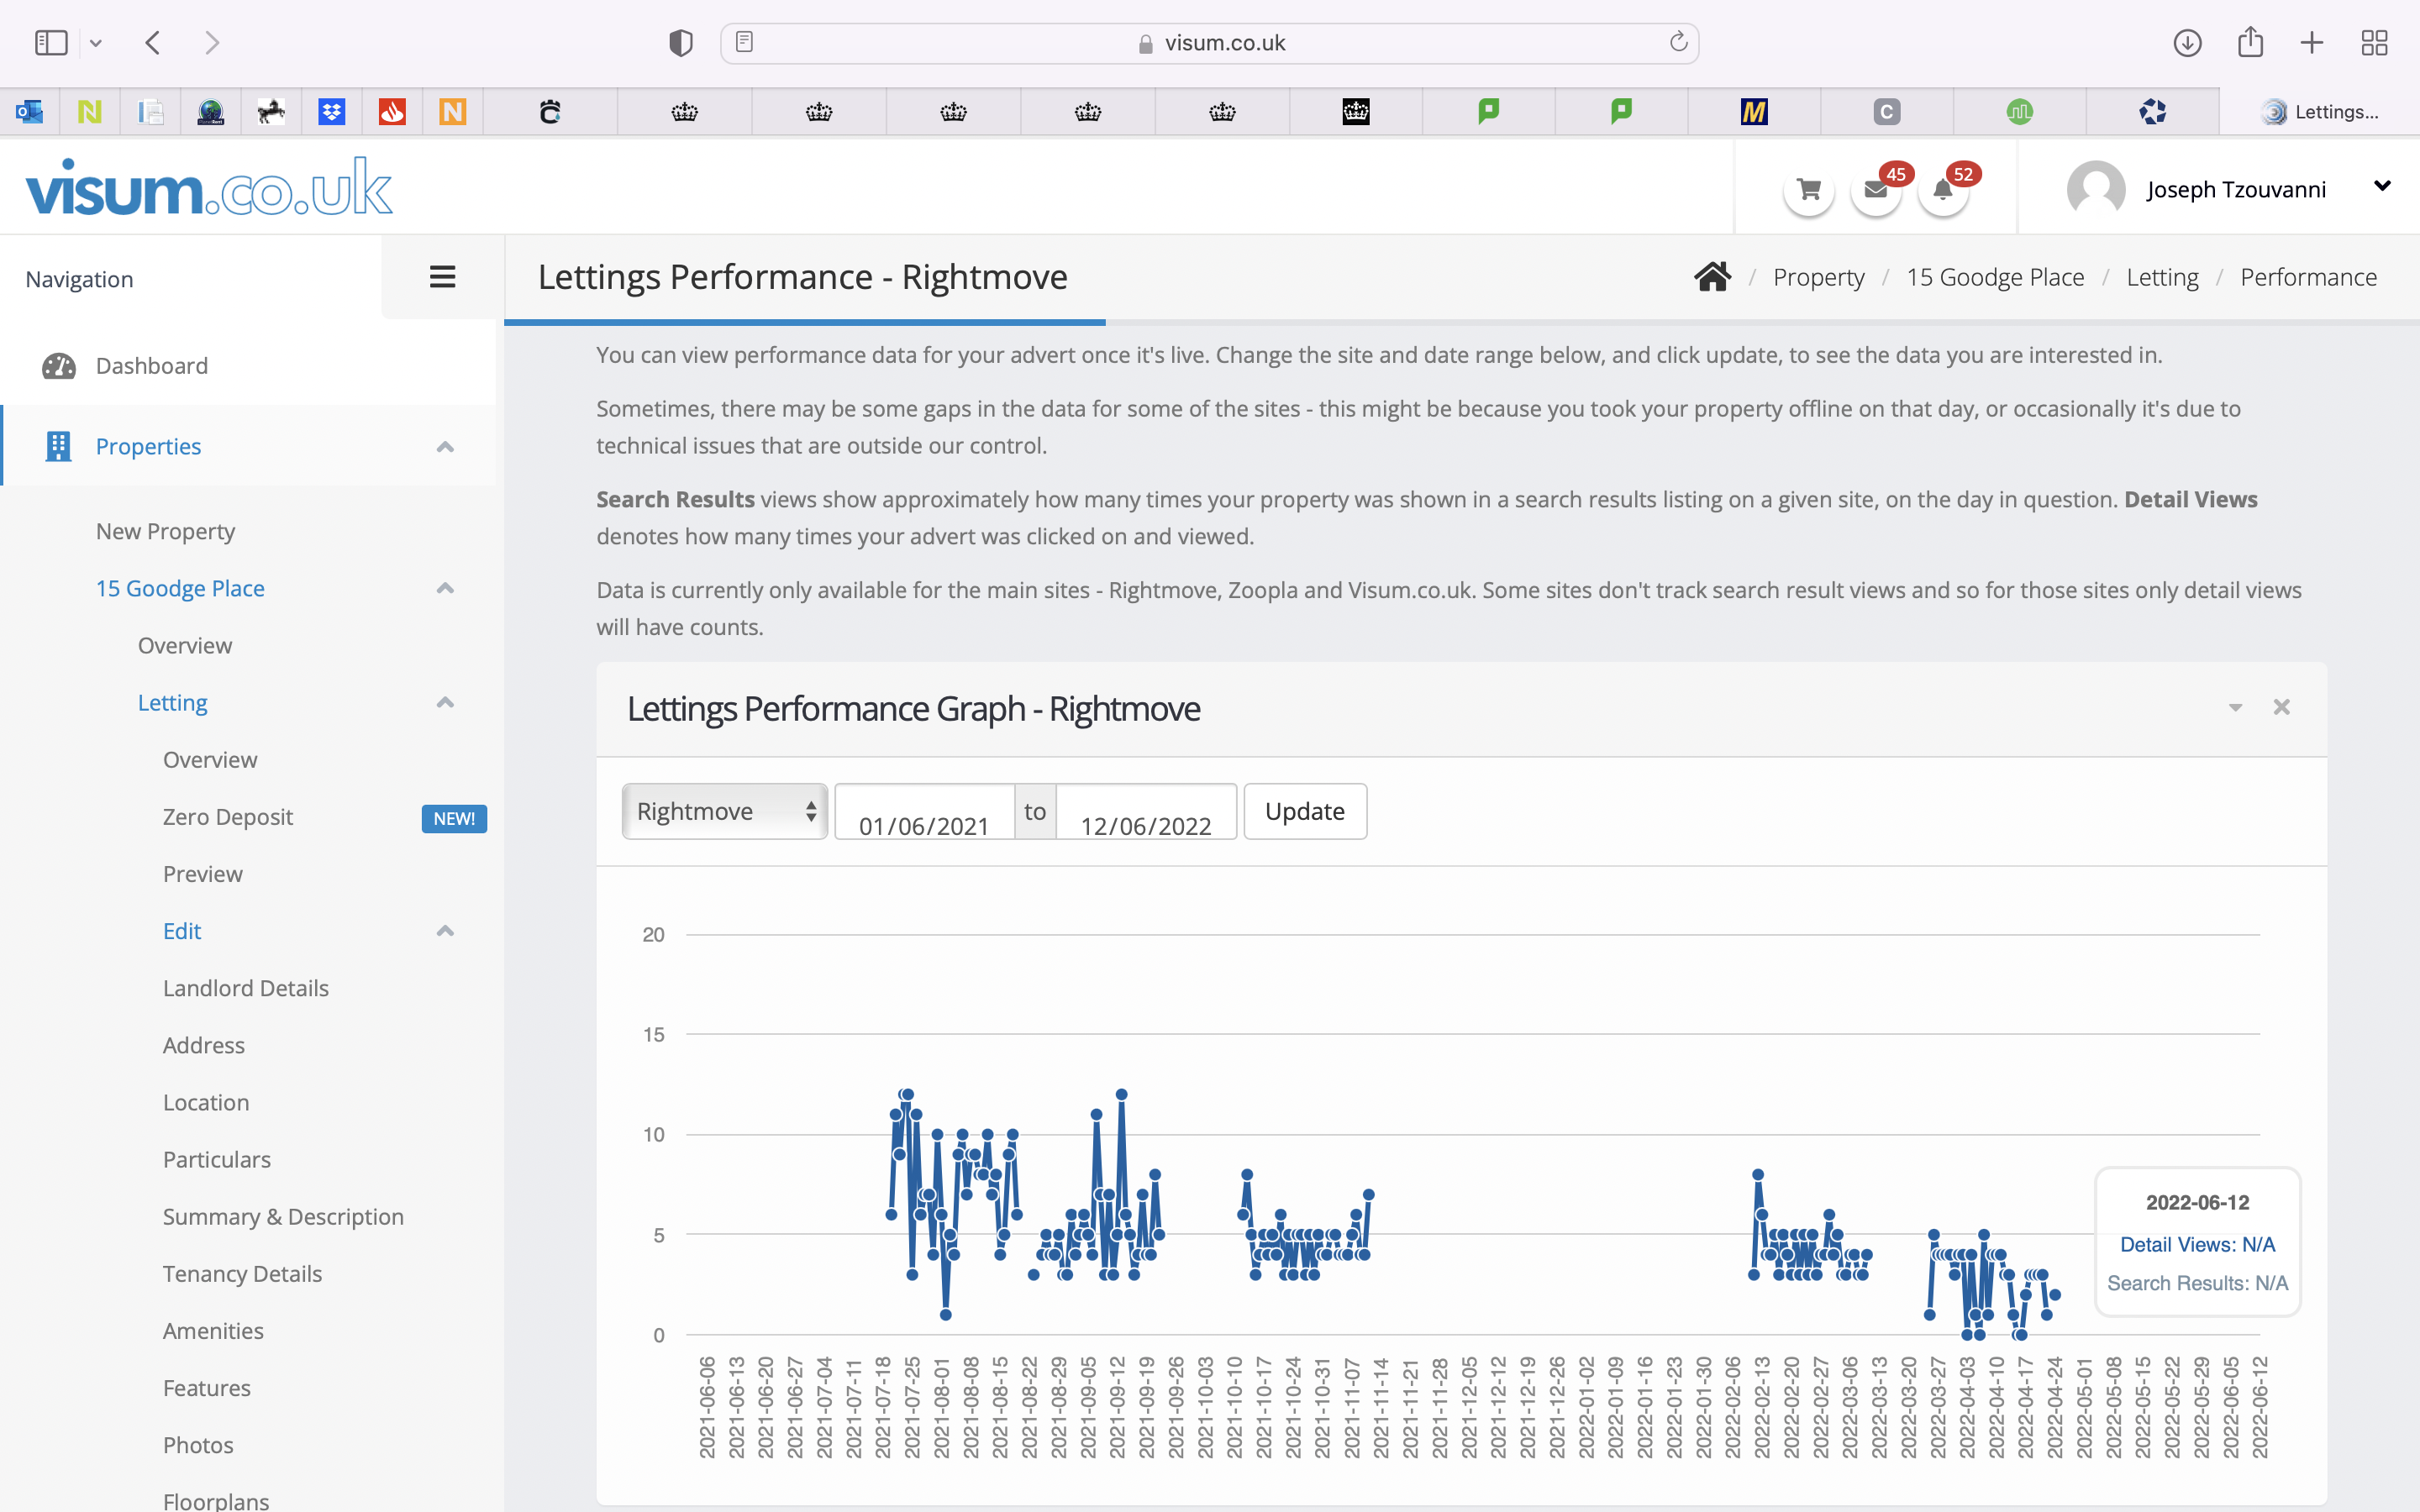Viewport: 2420px width, 1512px height.
Task: Collapse the Letting submenu chevron
Action: click(x=445, y=703)
